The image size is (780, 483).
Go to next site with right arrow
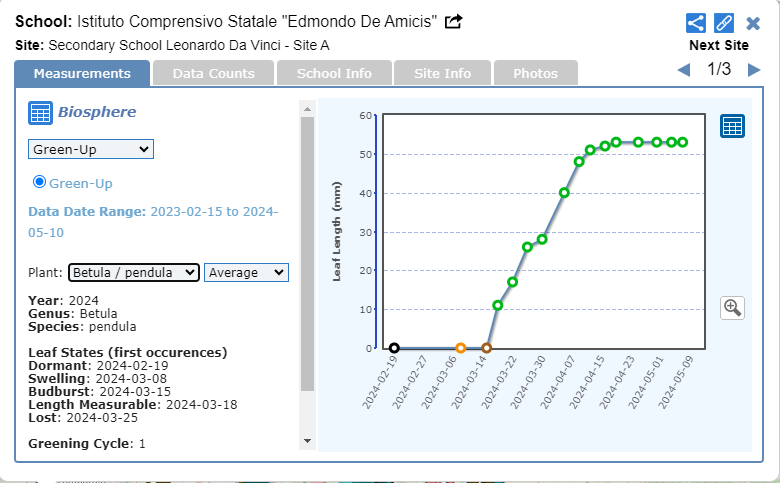(754, 70)
